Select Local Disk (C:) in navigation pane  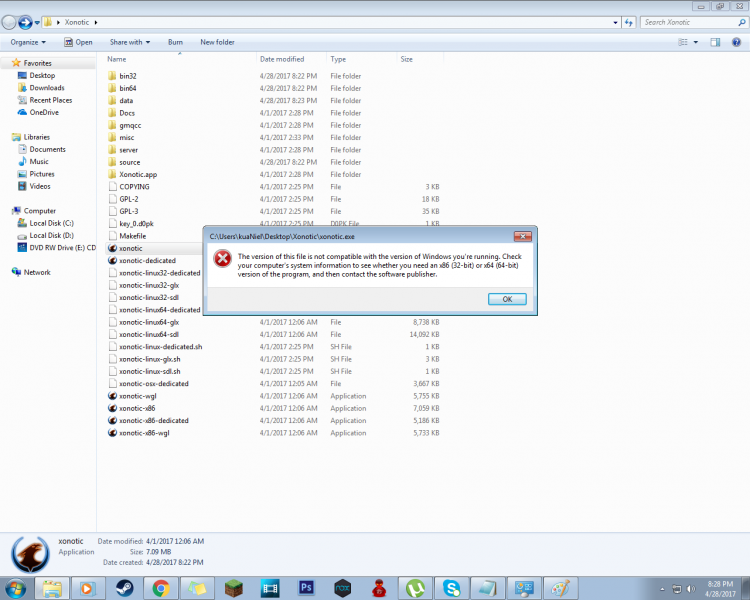52,223
